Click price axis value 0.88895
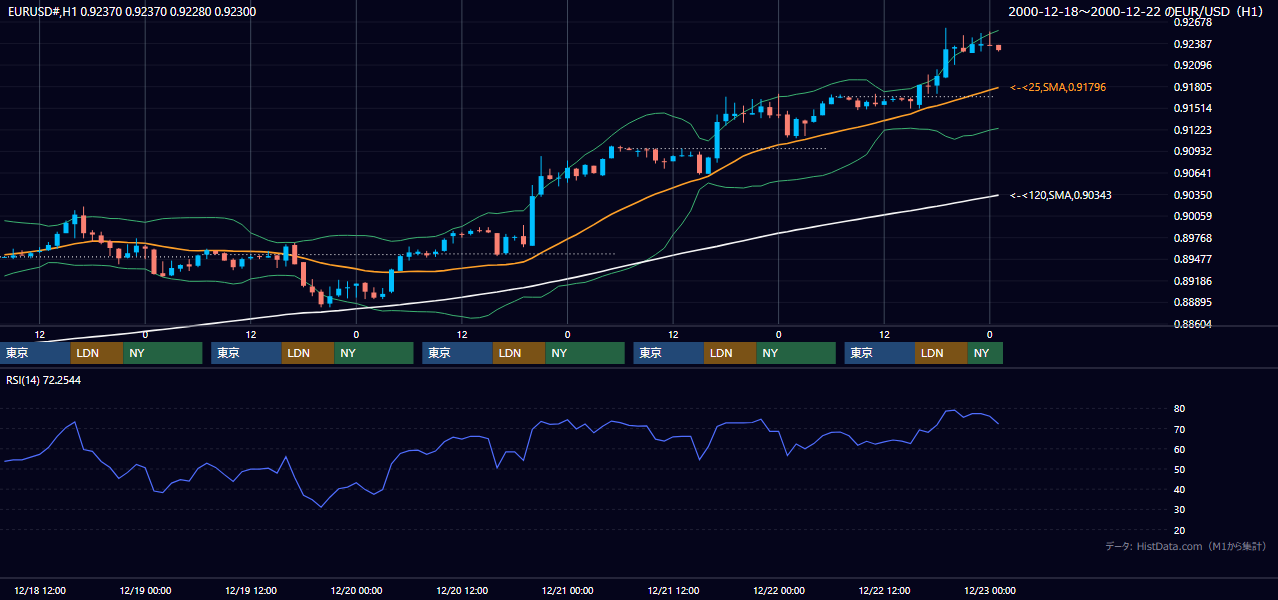This screenshot has height=600, width=1278. tap(1192, 302)
